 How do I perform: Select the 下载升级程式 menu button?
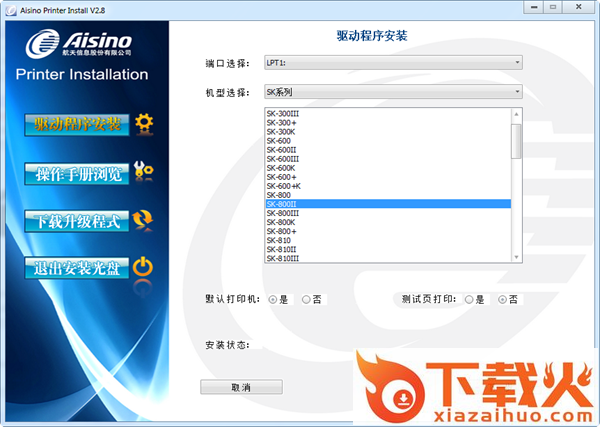(77, 221)
